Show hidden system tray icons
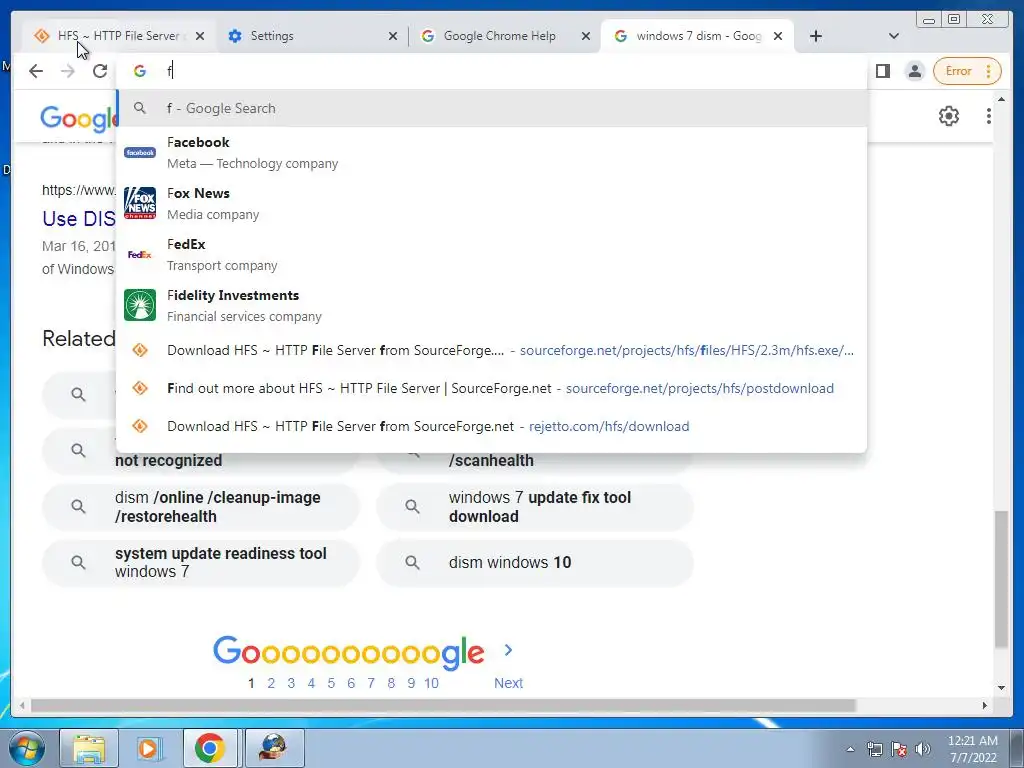This screenshot has height=768, width=1024. [850, 749]
